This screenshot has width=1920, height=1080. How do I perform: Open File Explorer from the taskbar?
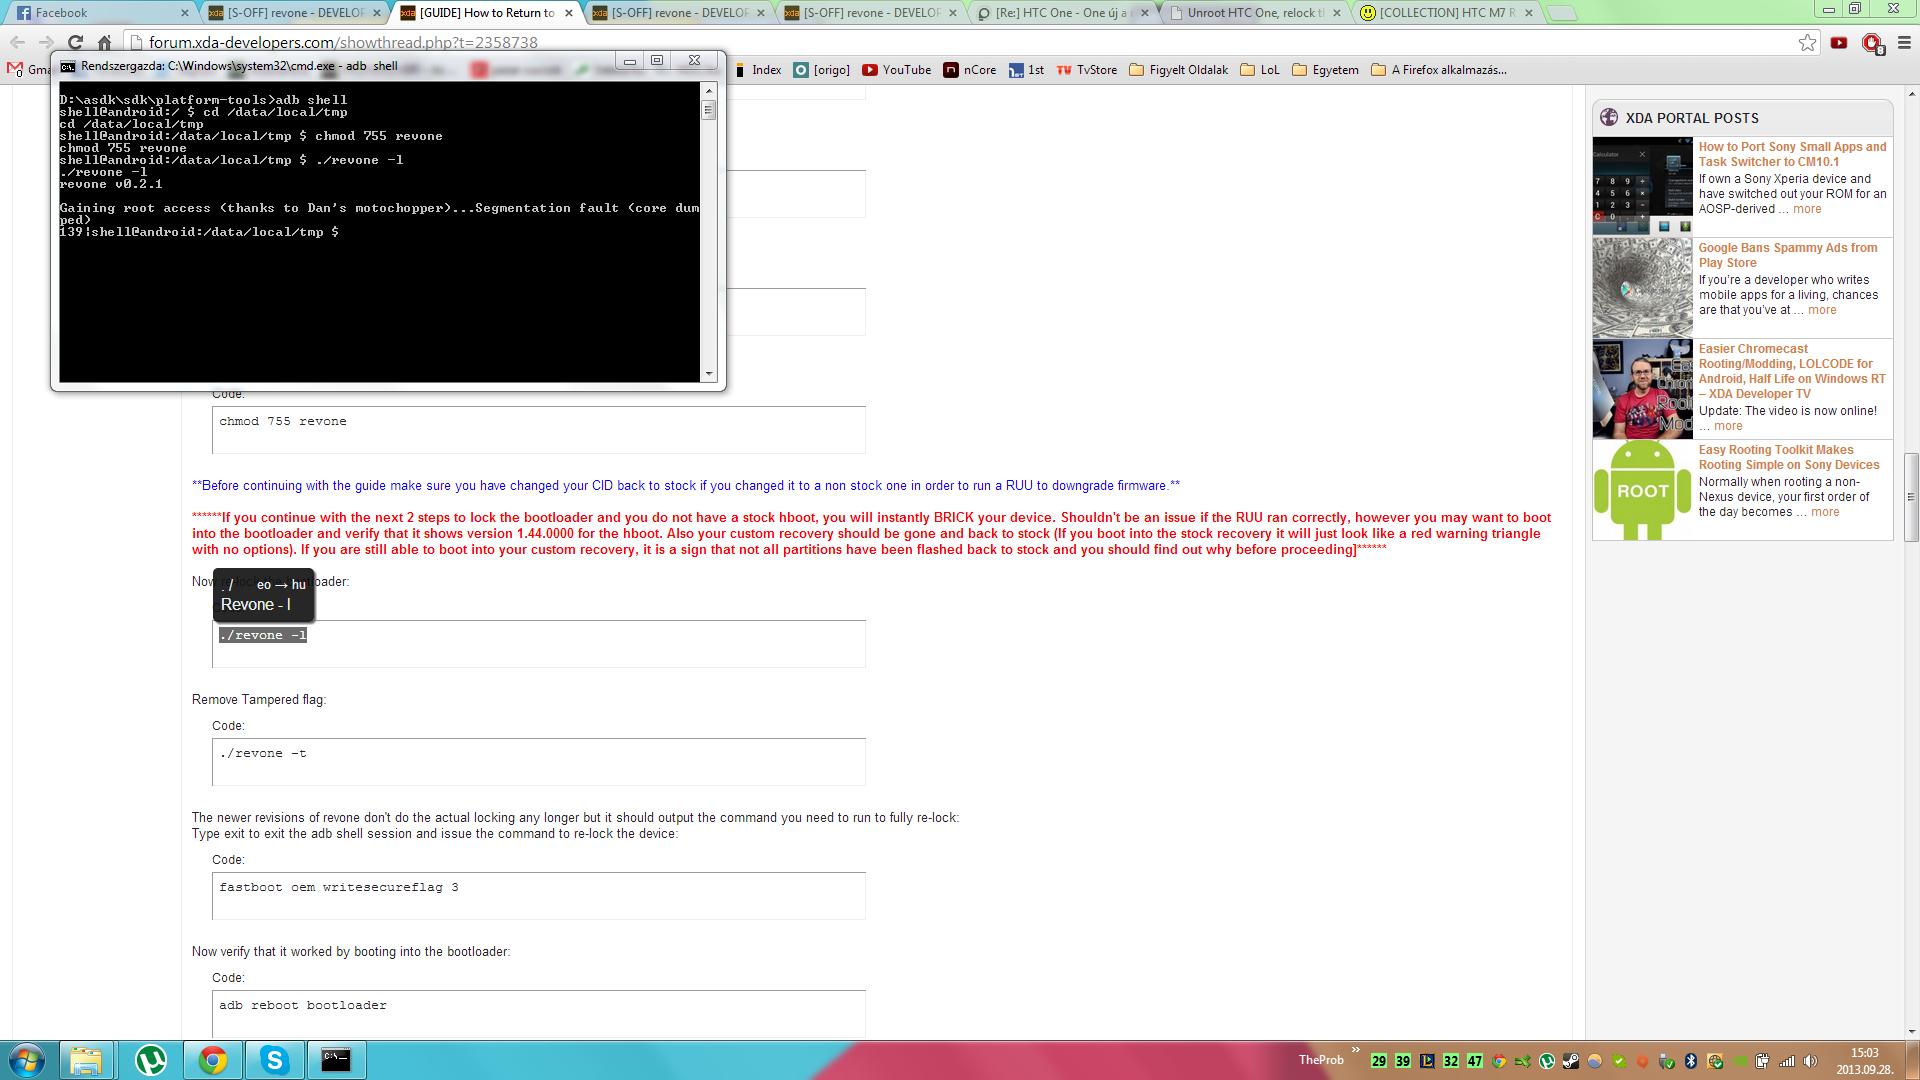[86, 1060]
